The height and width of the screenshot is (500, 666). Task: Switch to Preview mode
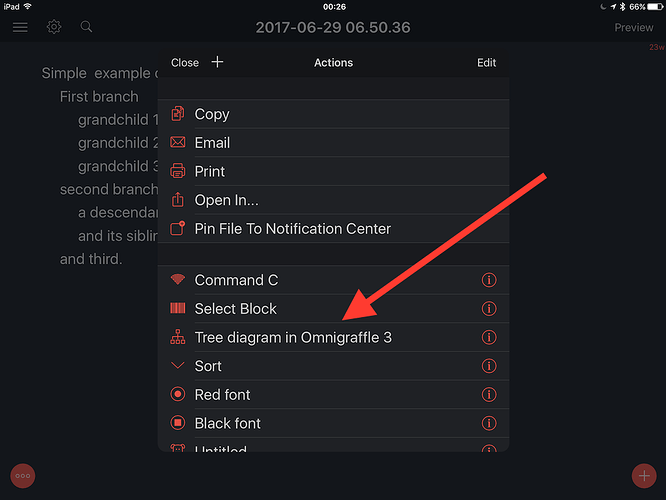(x=634, y=28)
